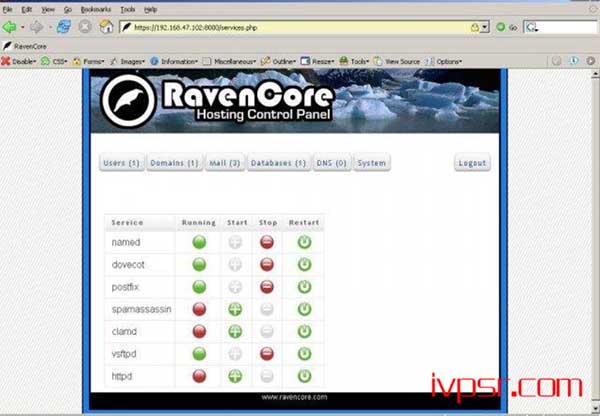Click the Databases (1) button

pyautogui.click(x=278, y=163)
